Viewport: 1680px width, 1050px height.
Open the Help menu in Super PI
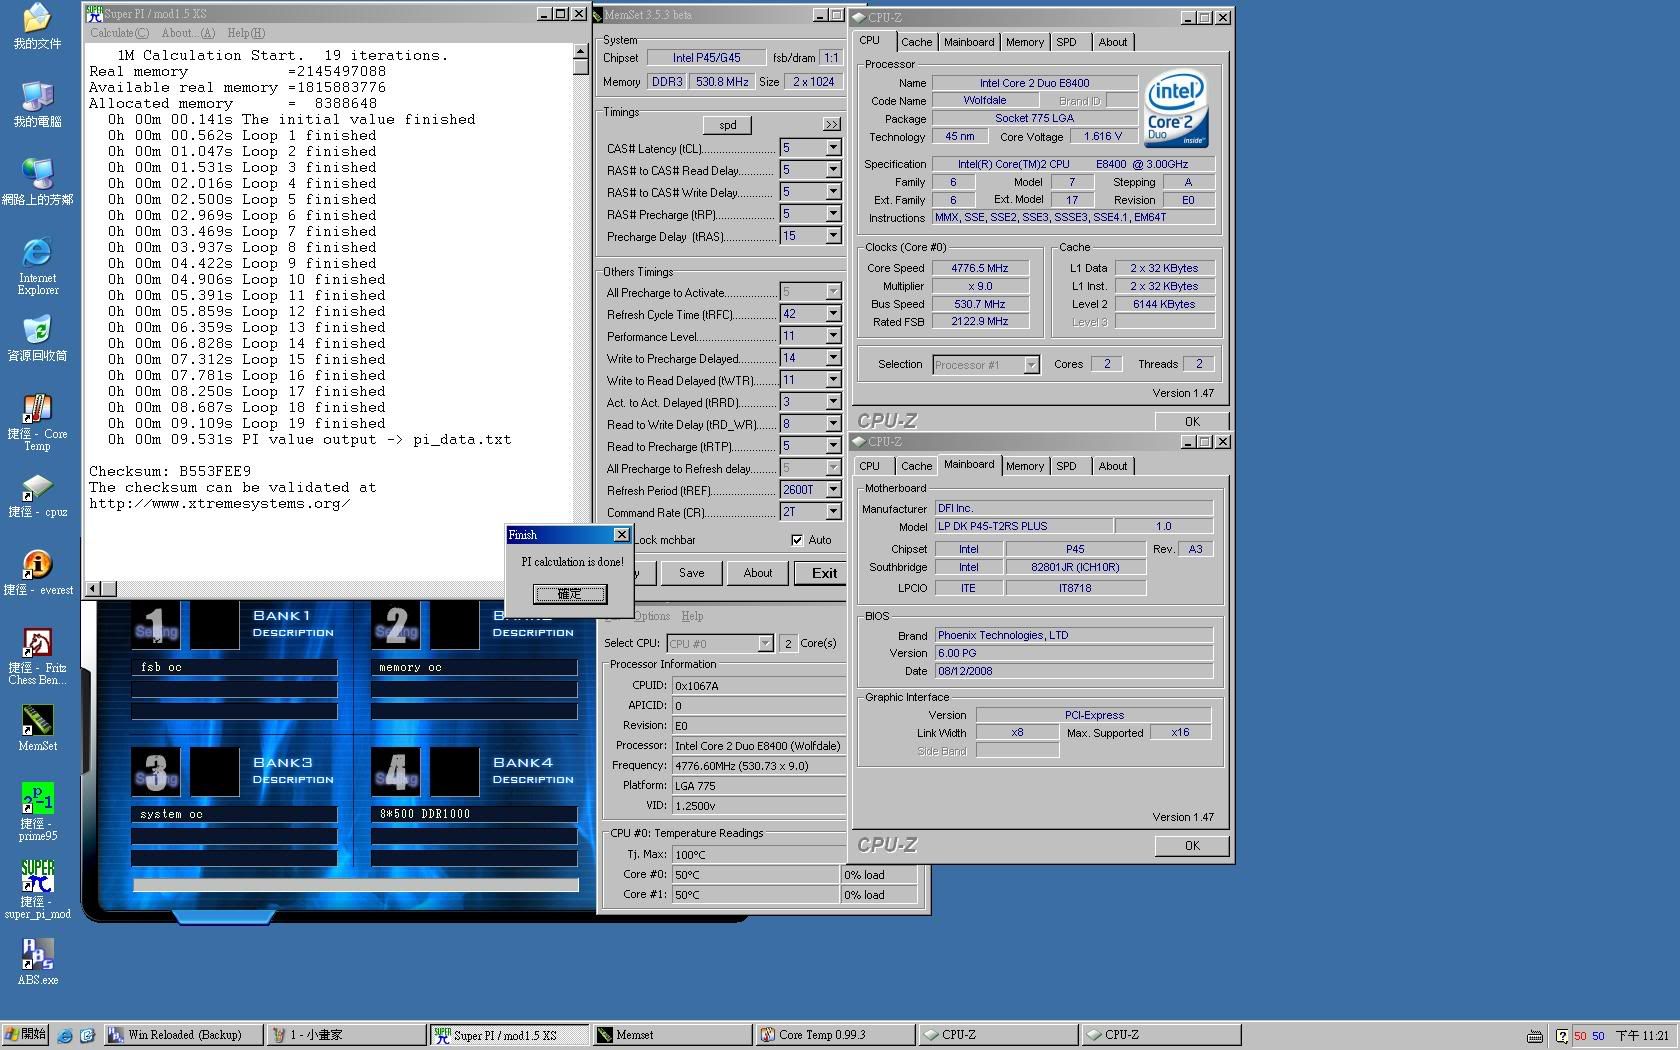click(x=246, y=33)
